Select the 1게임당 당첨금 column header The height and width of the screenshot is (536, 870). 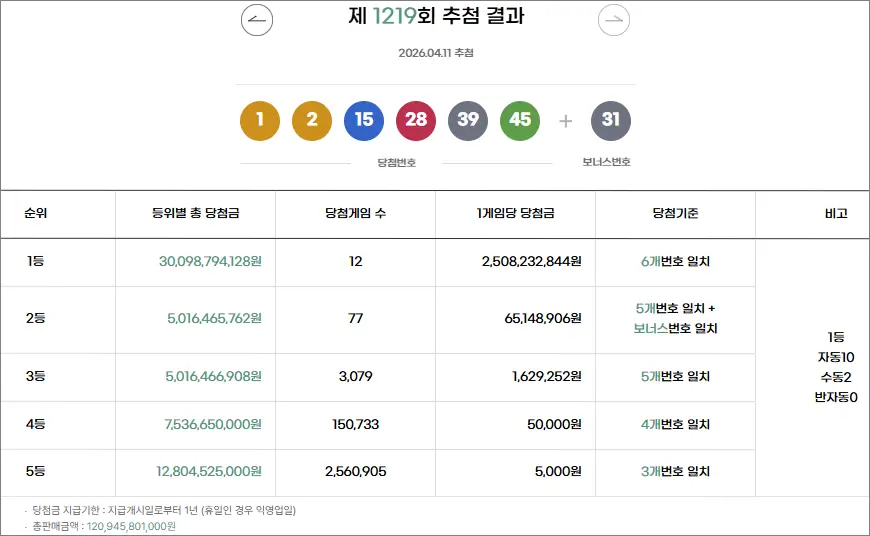coord(515,214)
